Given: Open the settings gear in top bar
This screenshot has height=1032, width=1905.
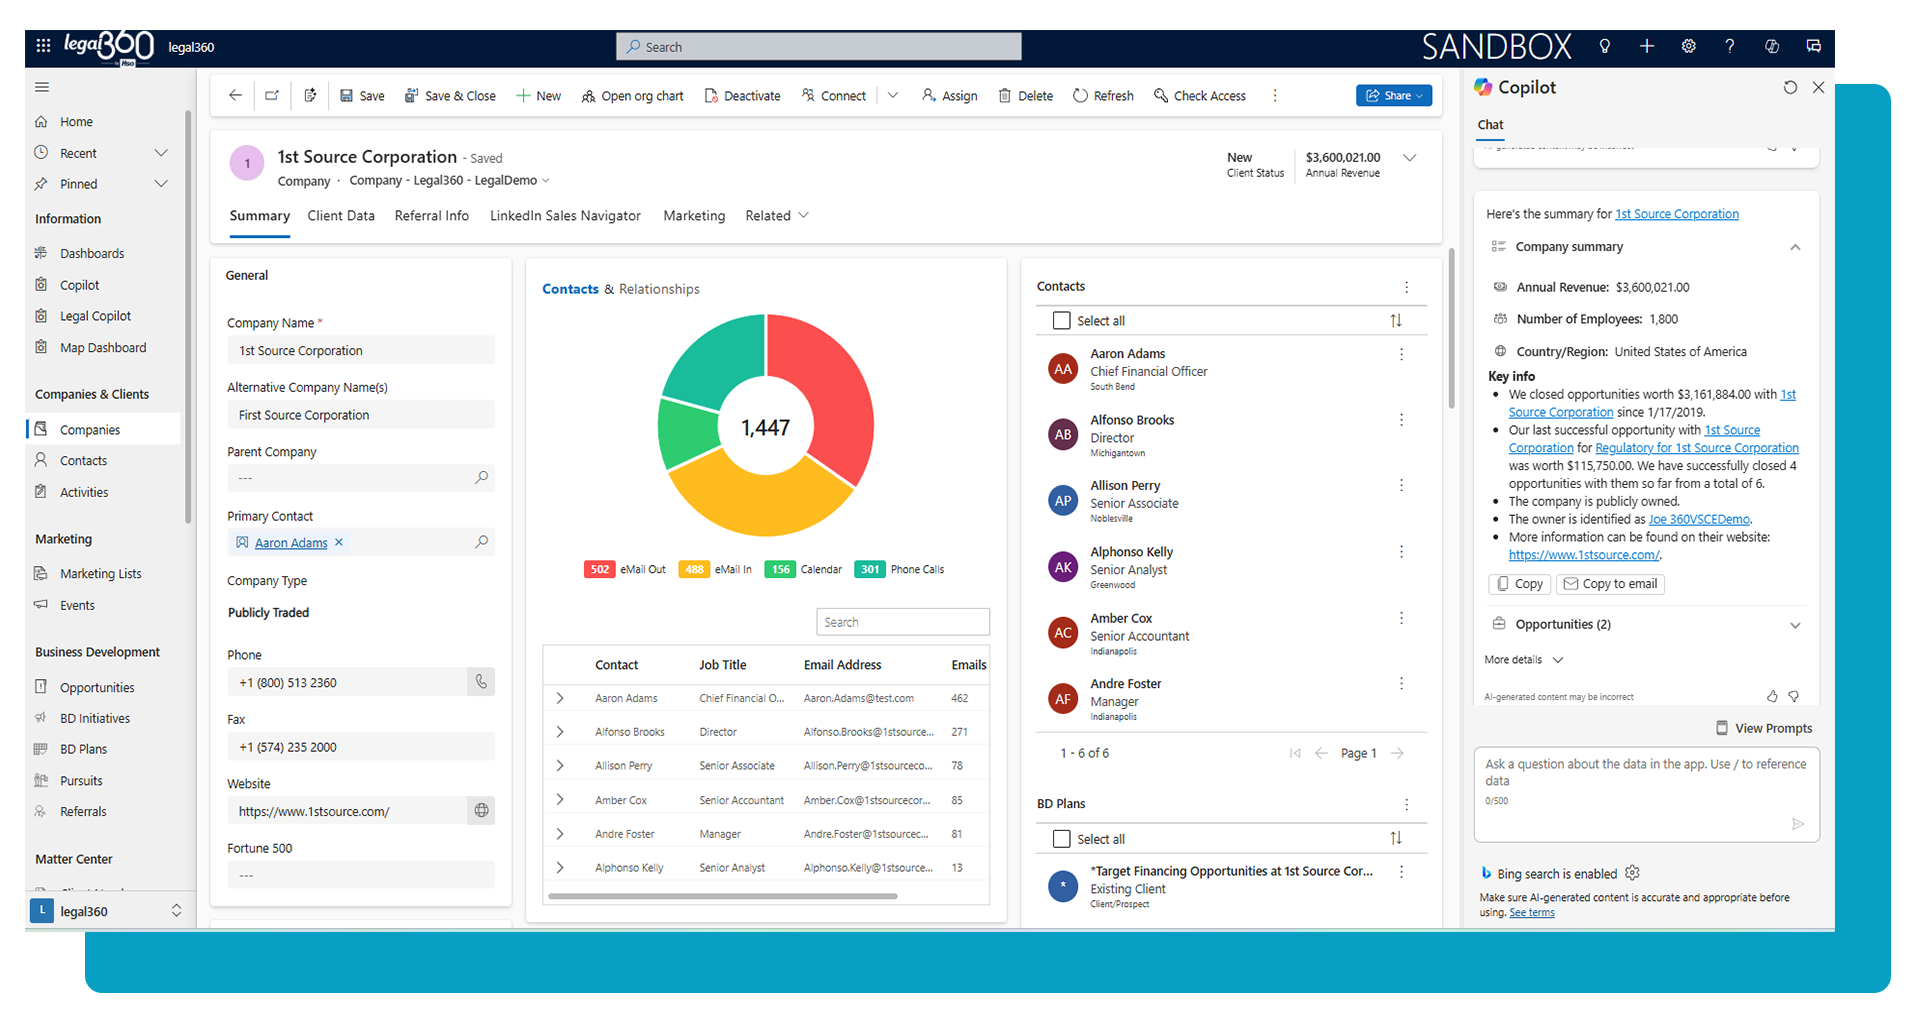Looking at the screenshot, I should 1688,46.
